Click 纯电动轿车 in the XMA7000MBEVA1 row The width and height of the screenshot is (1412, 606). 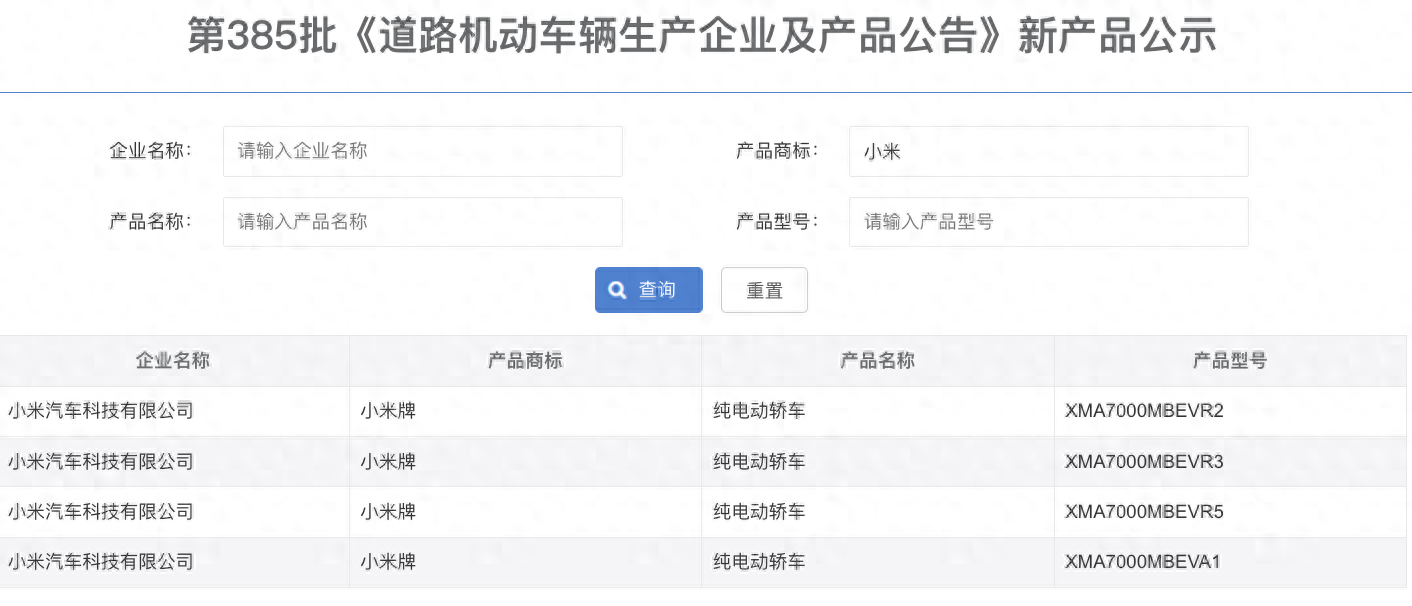point(759,562)
